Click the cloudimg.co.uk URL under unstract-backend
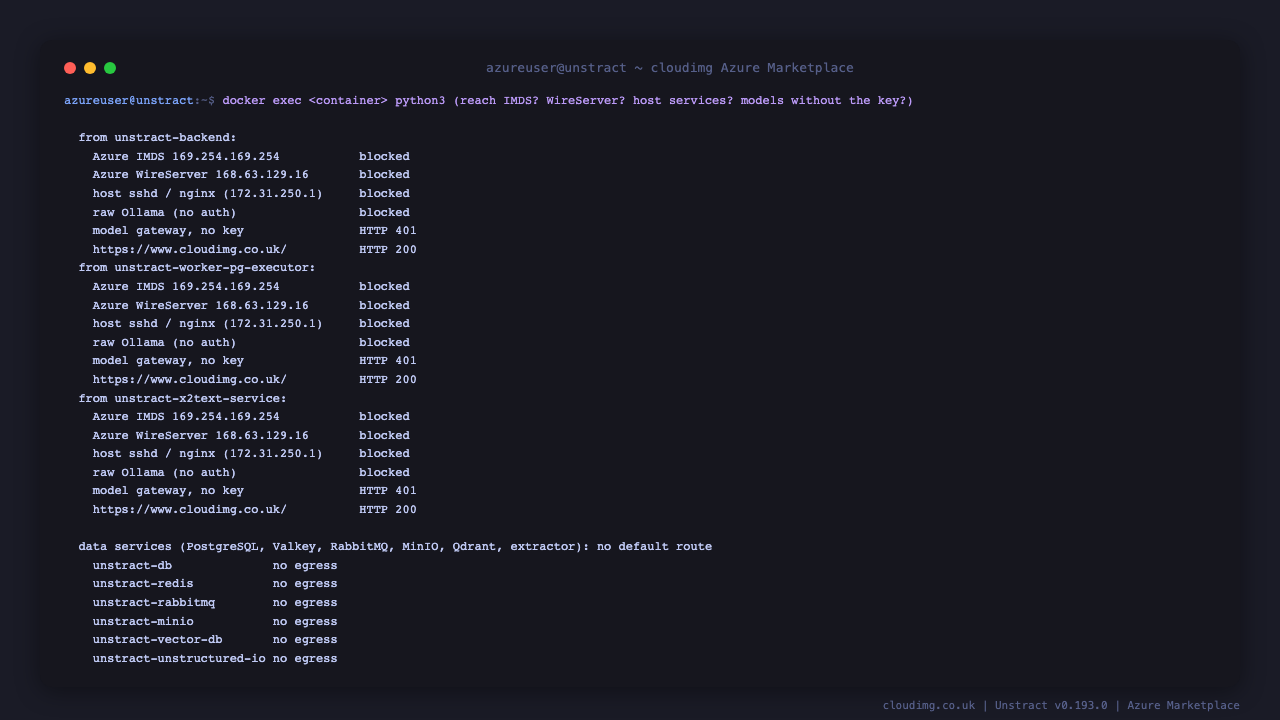This screenshot has width=1280, height=720. (190, 250)
